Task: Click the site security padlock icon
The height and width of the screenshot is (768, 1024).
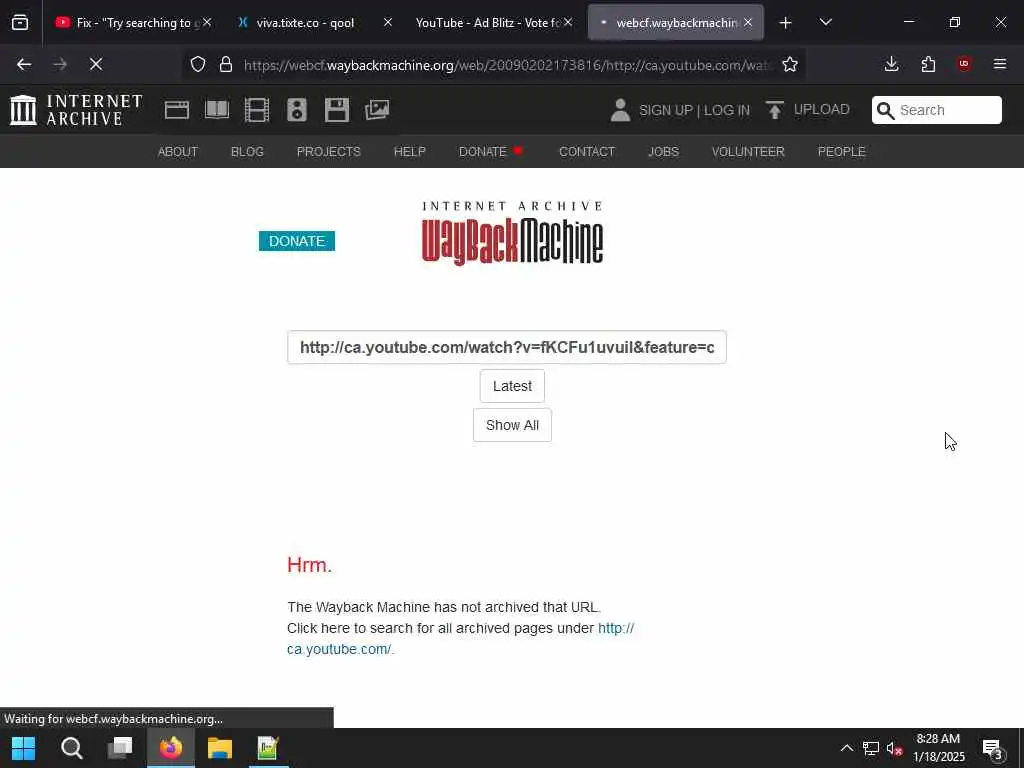Action: pyautogui.click(x=226, y=64)
